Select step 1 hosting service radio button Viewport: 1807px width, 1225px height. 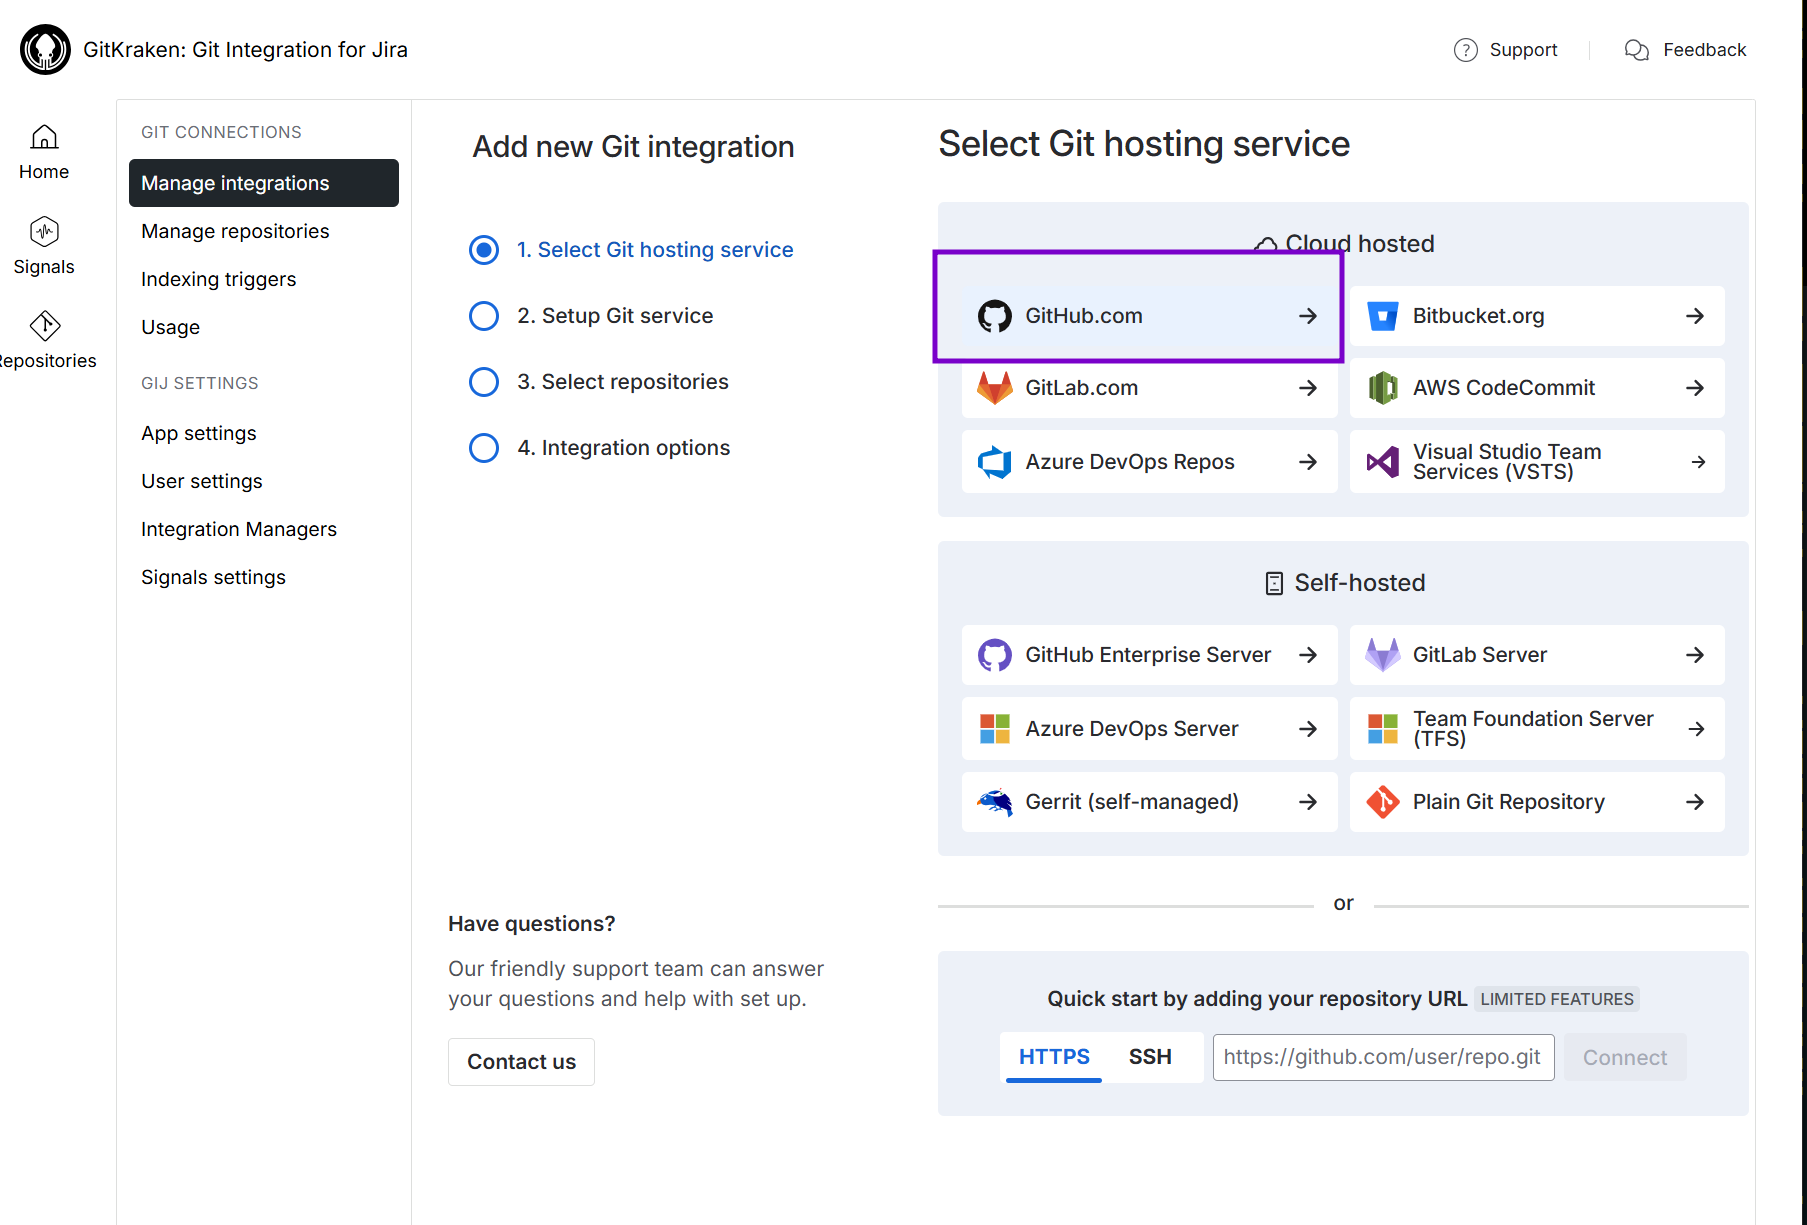click(x=484, y=250)
